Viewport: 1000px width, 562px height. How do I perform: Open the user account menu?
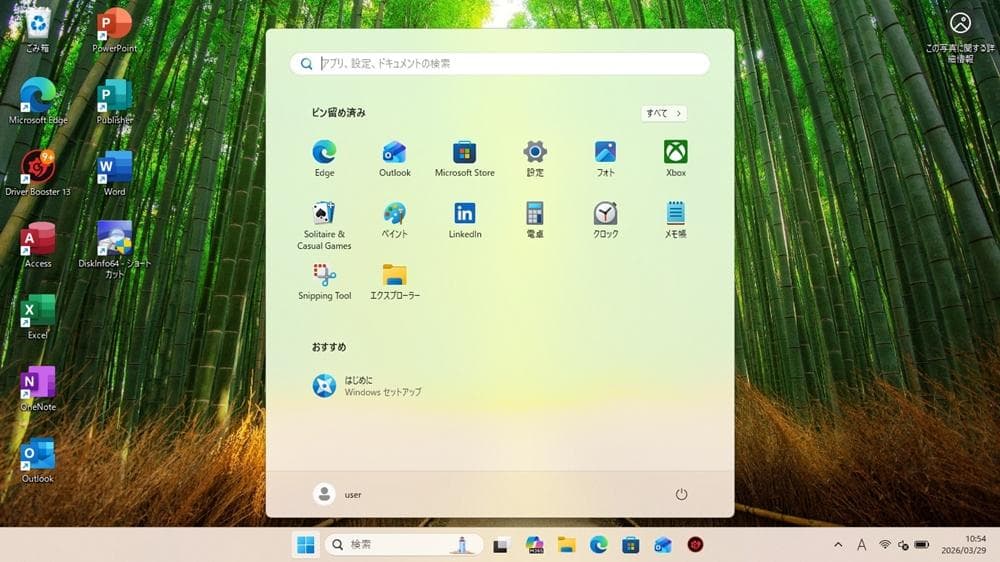[x=337, y=494]
